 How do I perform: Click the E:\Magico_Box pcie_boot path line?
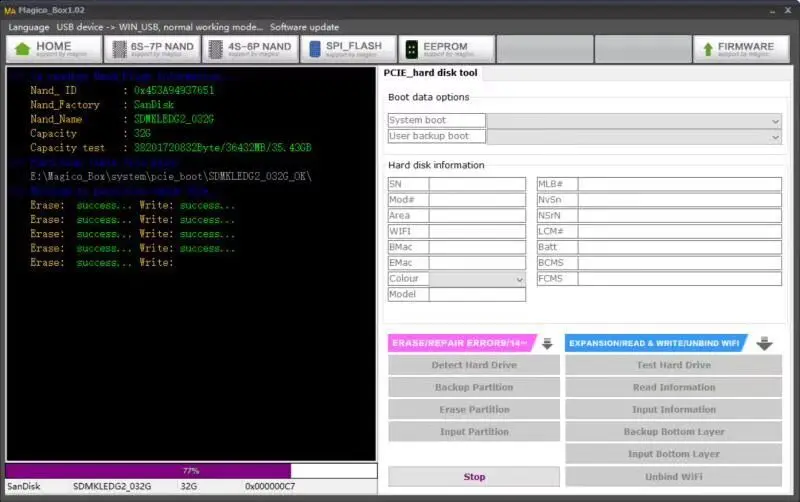tap(171, 177)
